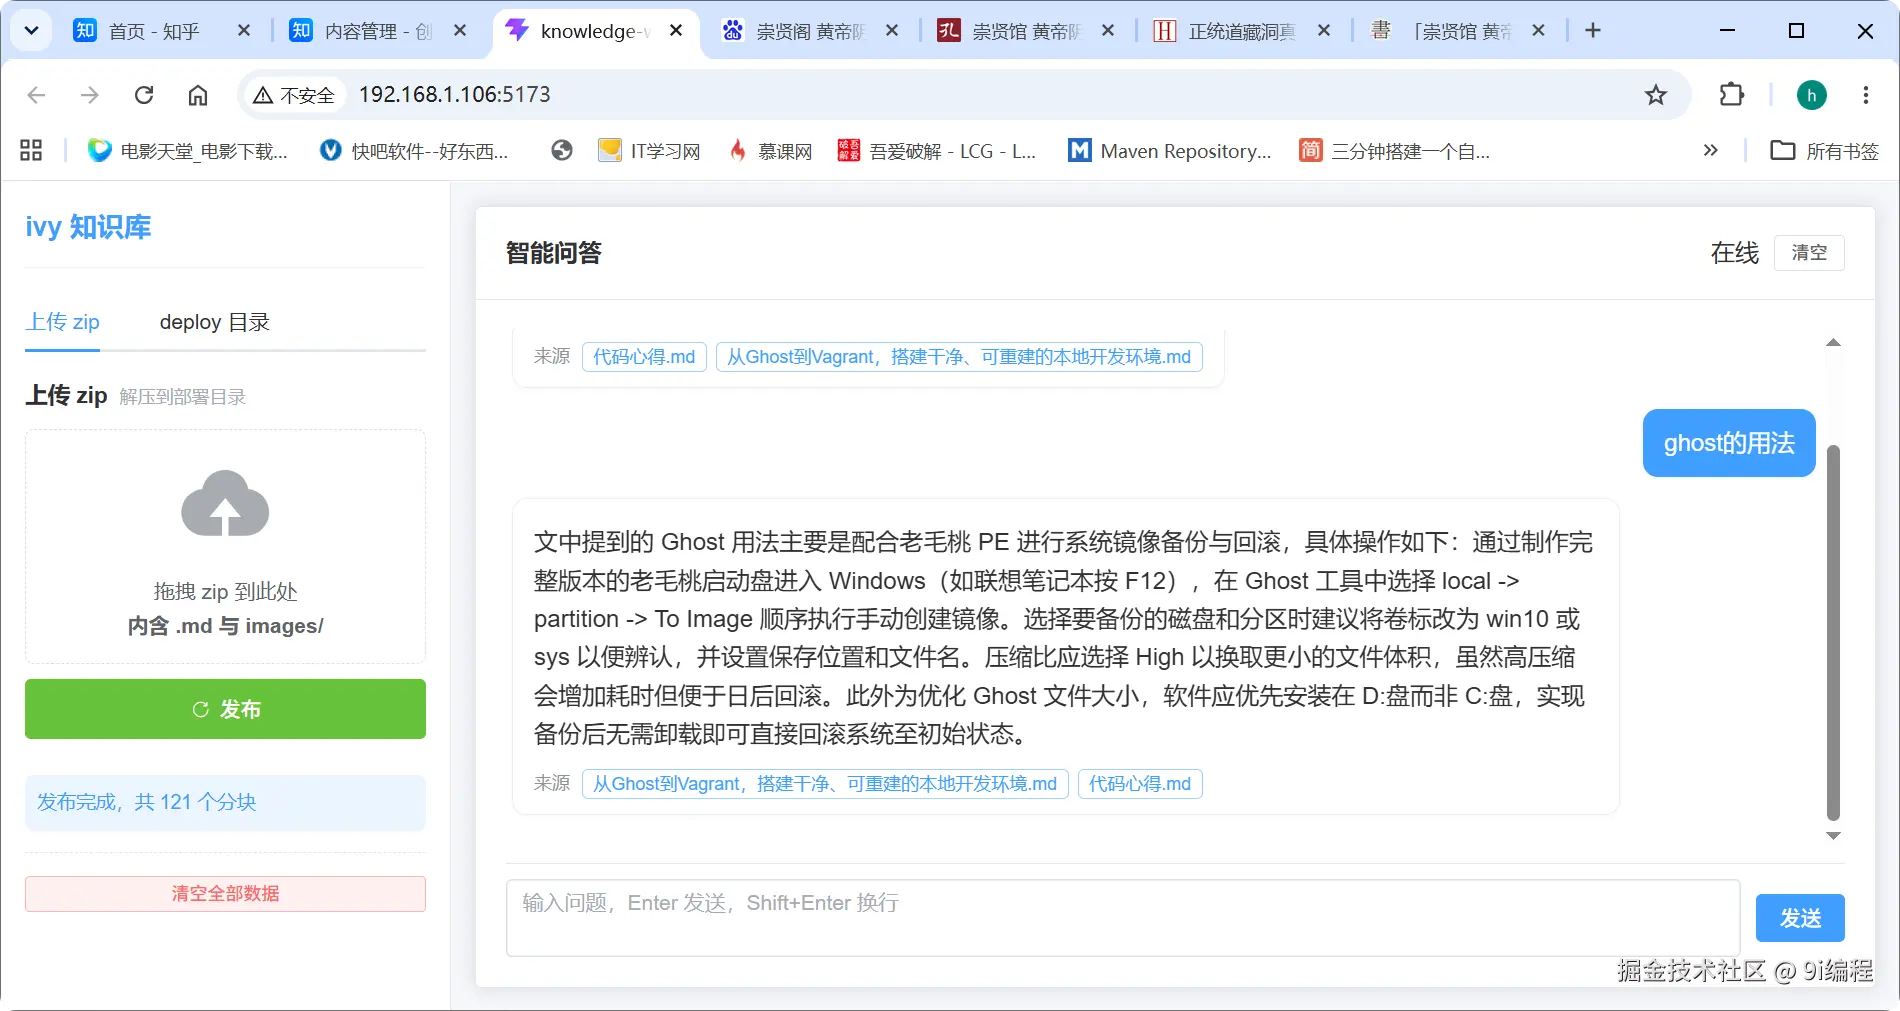Image resolution: width=1900 pixels, height=1011 pixels.
Task: Click the 智能问答 heading
Action: [x=554, y=253]
